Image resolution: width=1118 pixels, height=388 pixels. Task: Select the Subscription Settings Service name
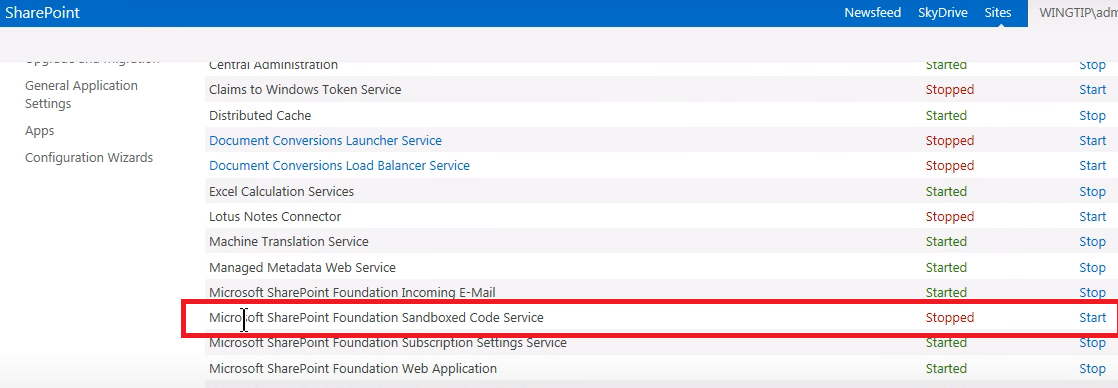pos(388,343)
